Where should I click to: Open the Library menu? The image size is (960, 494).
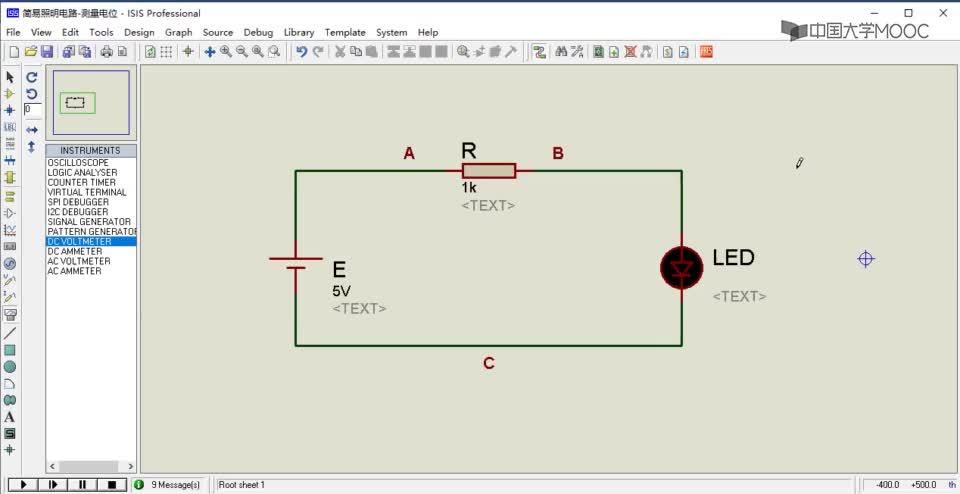click(x=299, y=32)
